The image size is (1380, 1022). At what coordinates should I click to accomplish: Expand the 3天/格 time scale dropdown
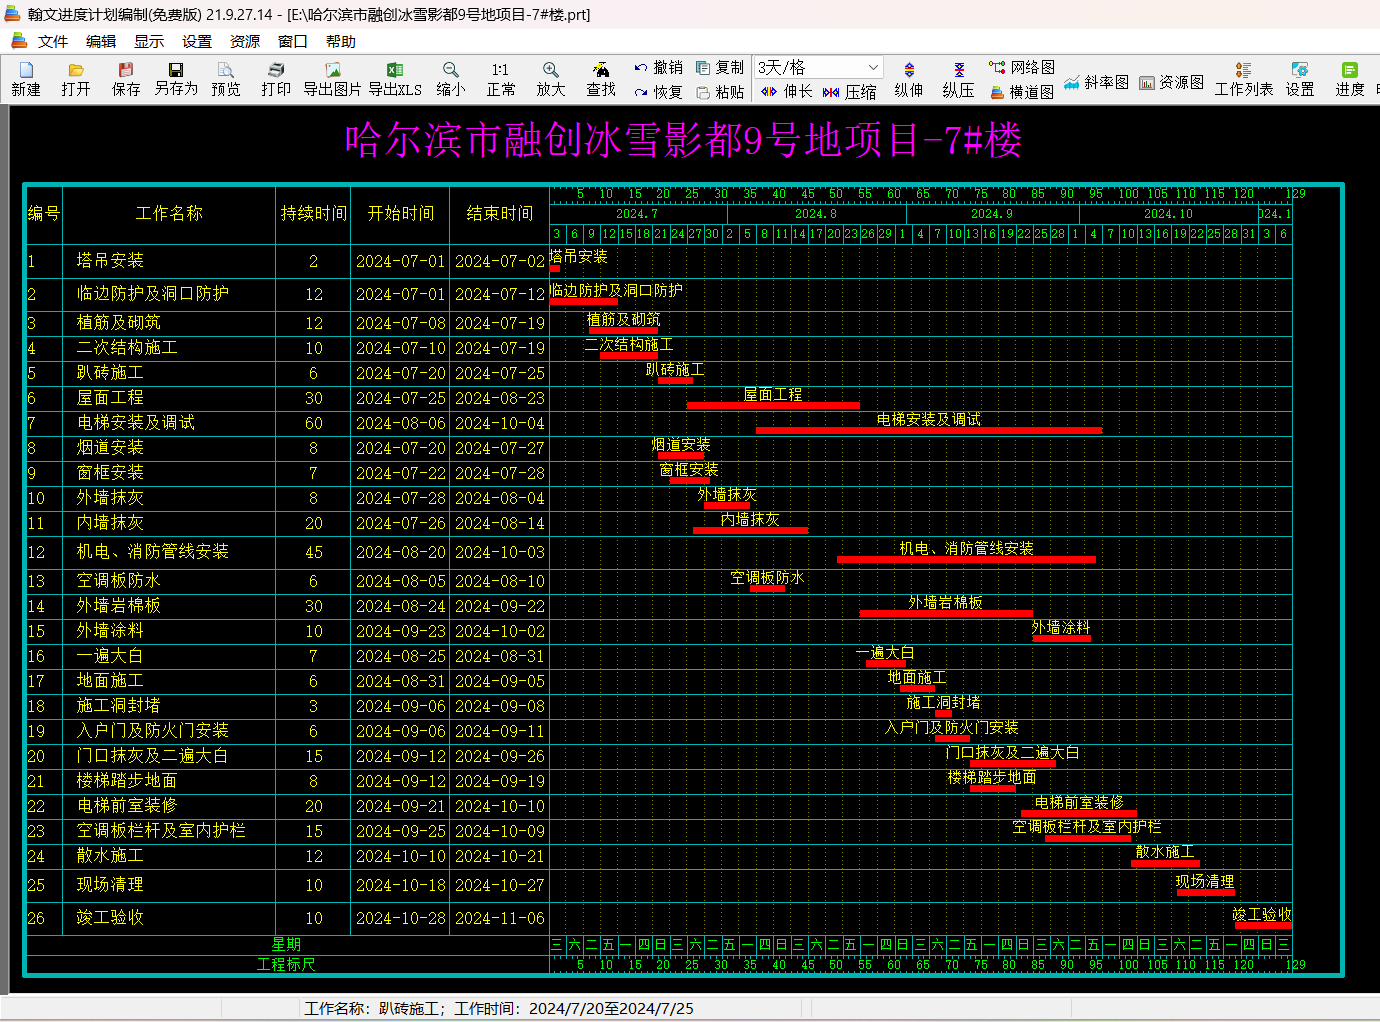click(873, 67)
